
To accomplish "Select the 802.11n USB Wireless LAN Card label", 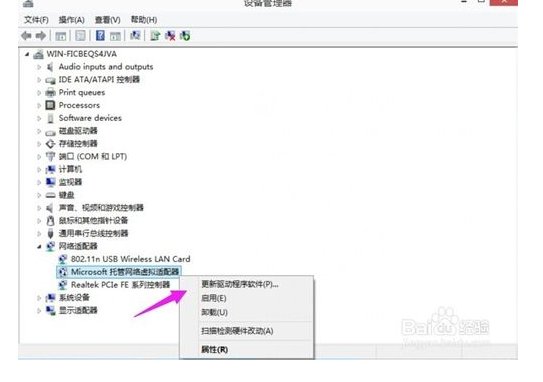I will click(131, 259).
